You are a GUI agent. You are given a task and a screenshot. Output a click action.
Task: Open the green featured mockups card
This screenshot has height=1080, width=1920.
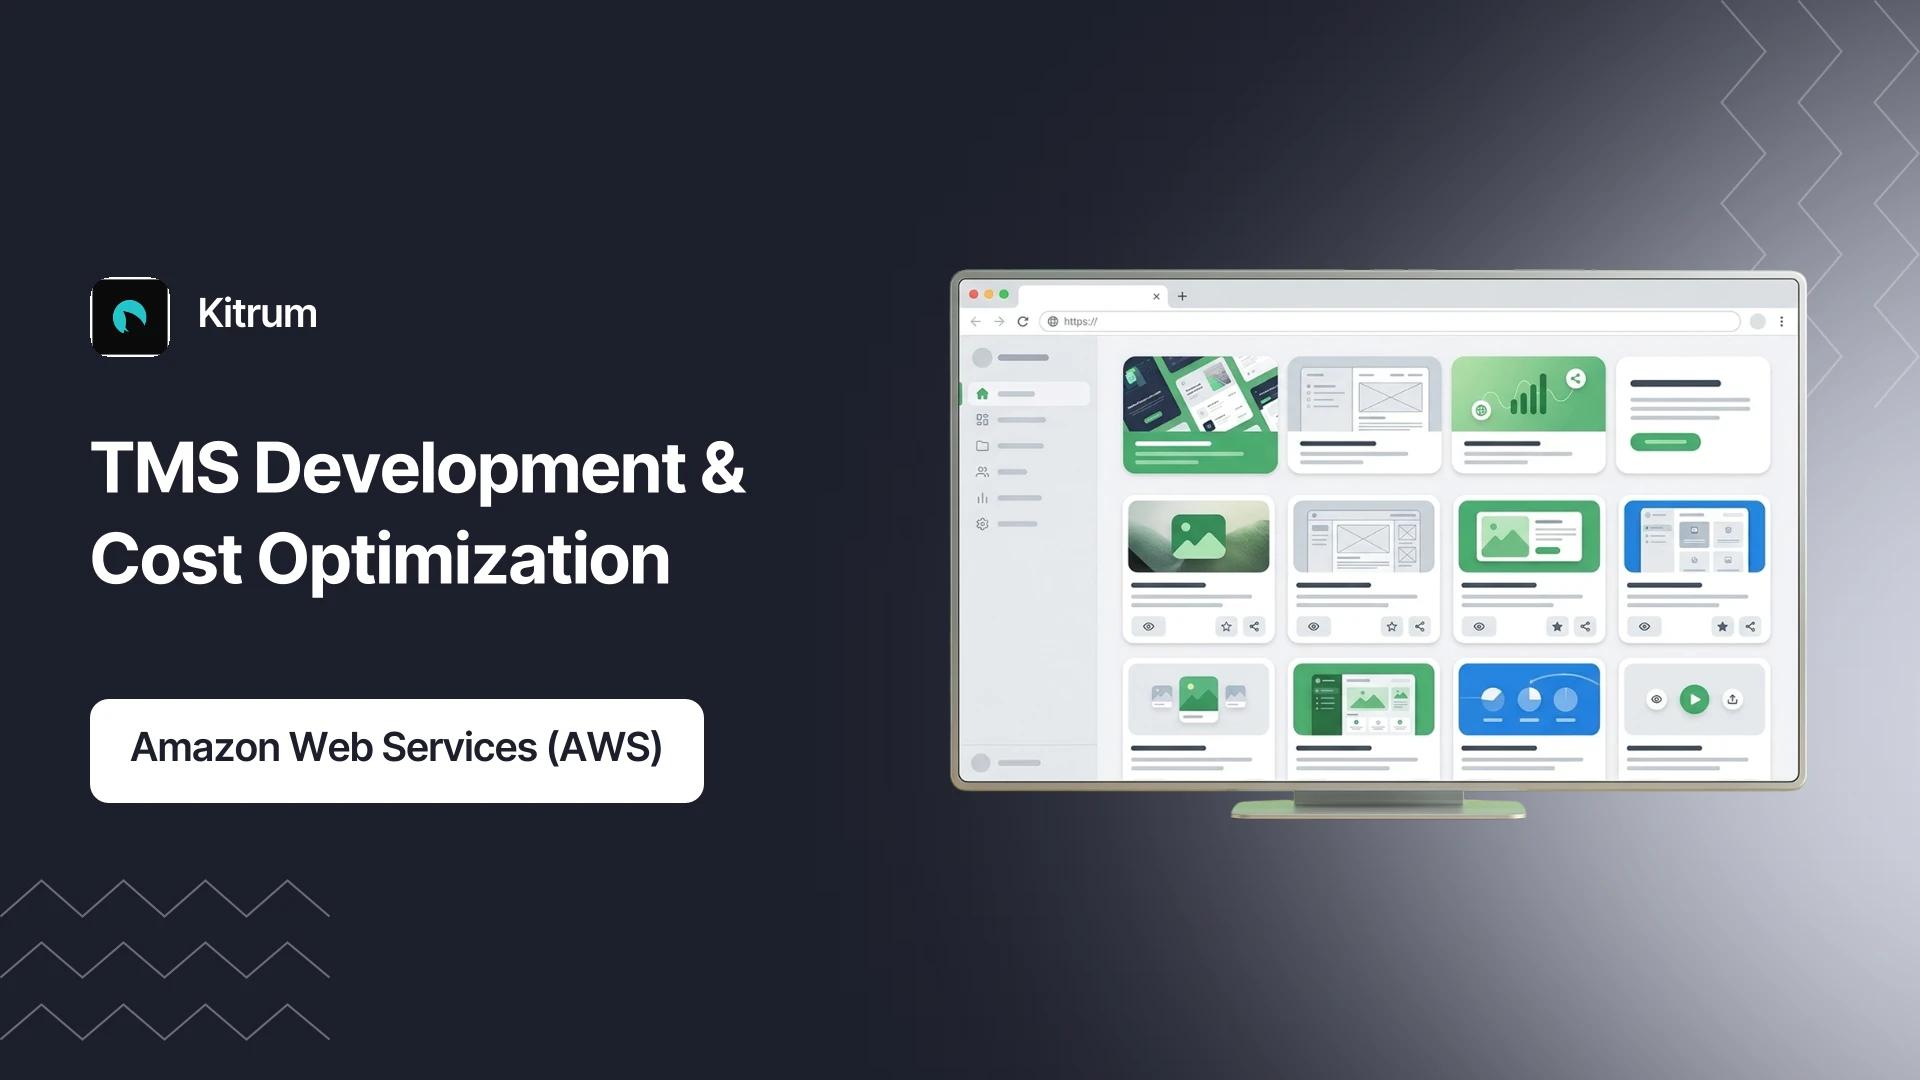[x=1200, y=414]
